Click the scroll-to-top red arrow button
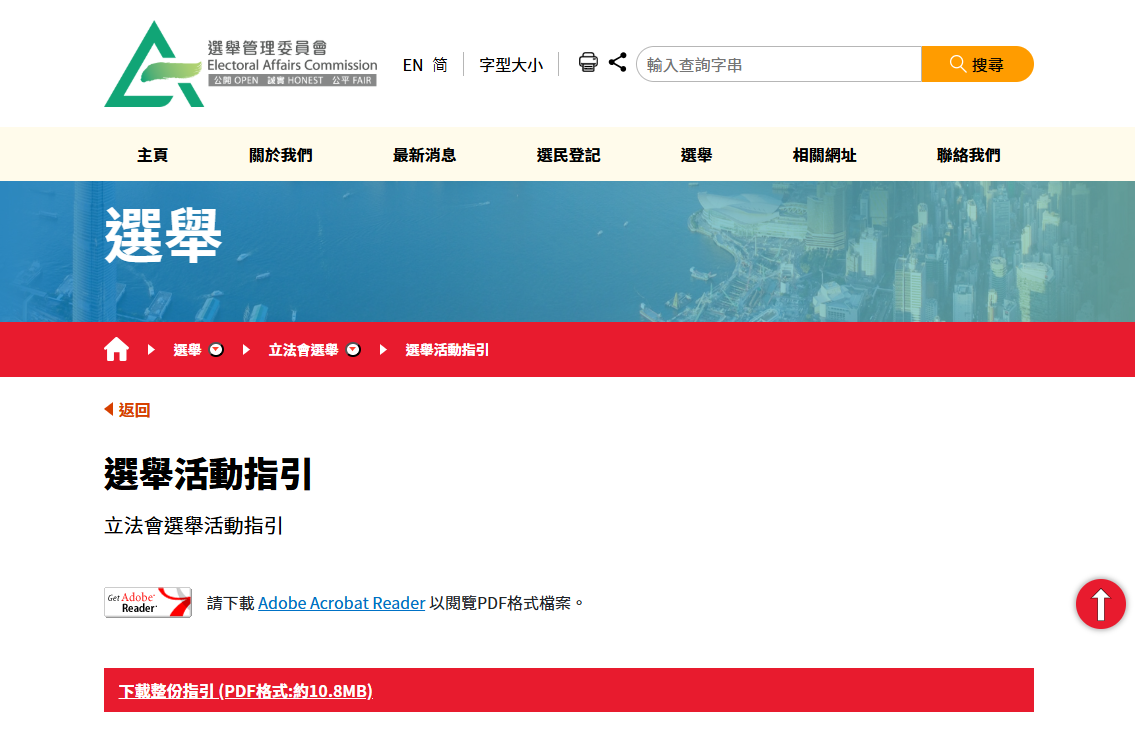The image size is (1135, 739). coord(1100,604)
